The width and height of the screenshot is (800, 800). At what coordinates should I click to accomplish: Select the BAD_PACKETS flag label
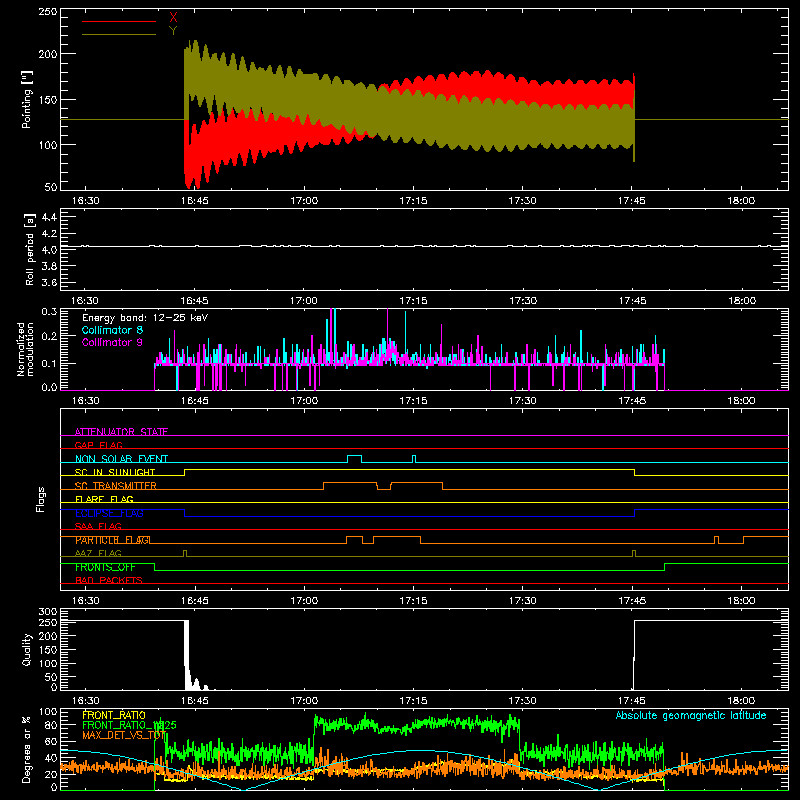tap(109, 580)
